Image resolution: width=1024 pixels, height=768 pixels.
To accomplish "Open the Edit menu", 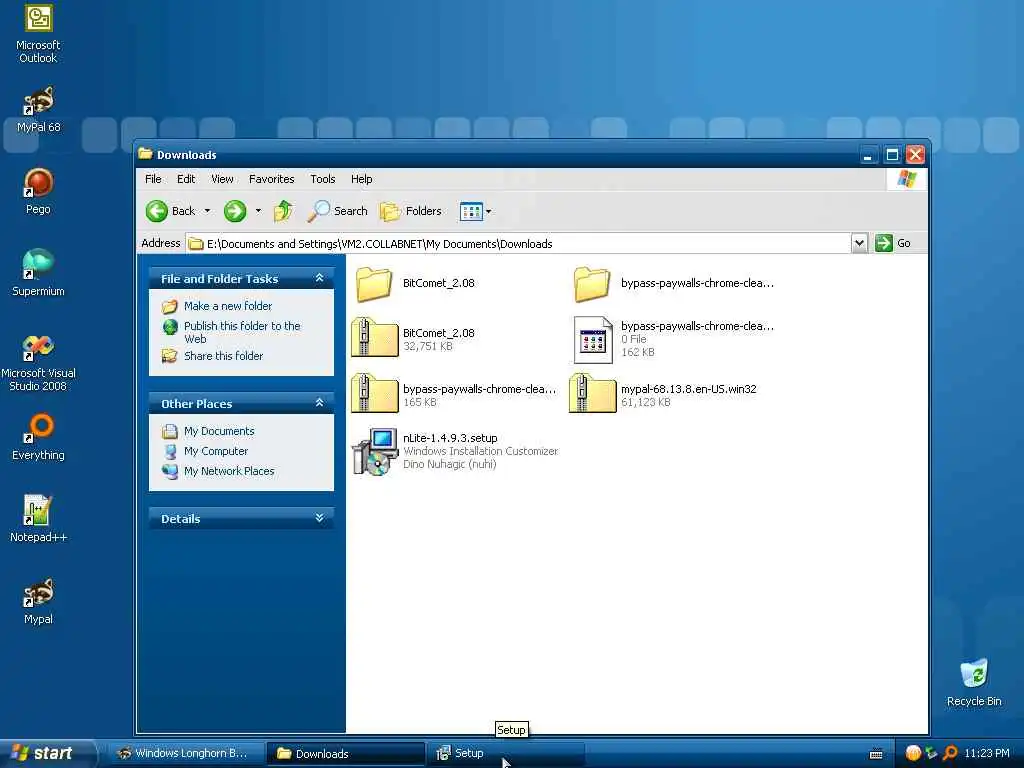I will click(x=185, y=179).
